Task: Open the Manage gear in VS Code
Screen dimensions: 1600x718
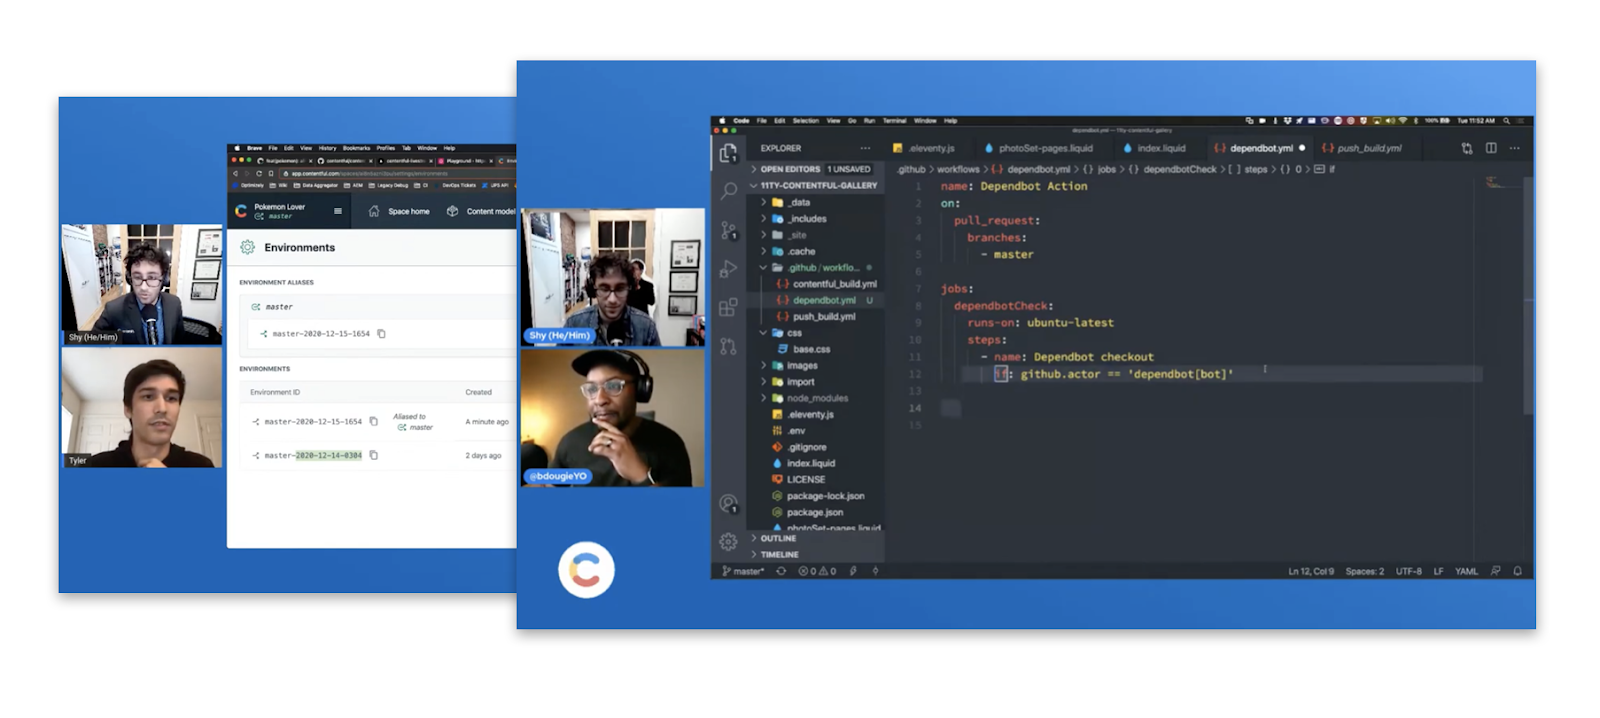Action: click(728, 542)
